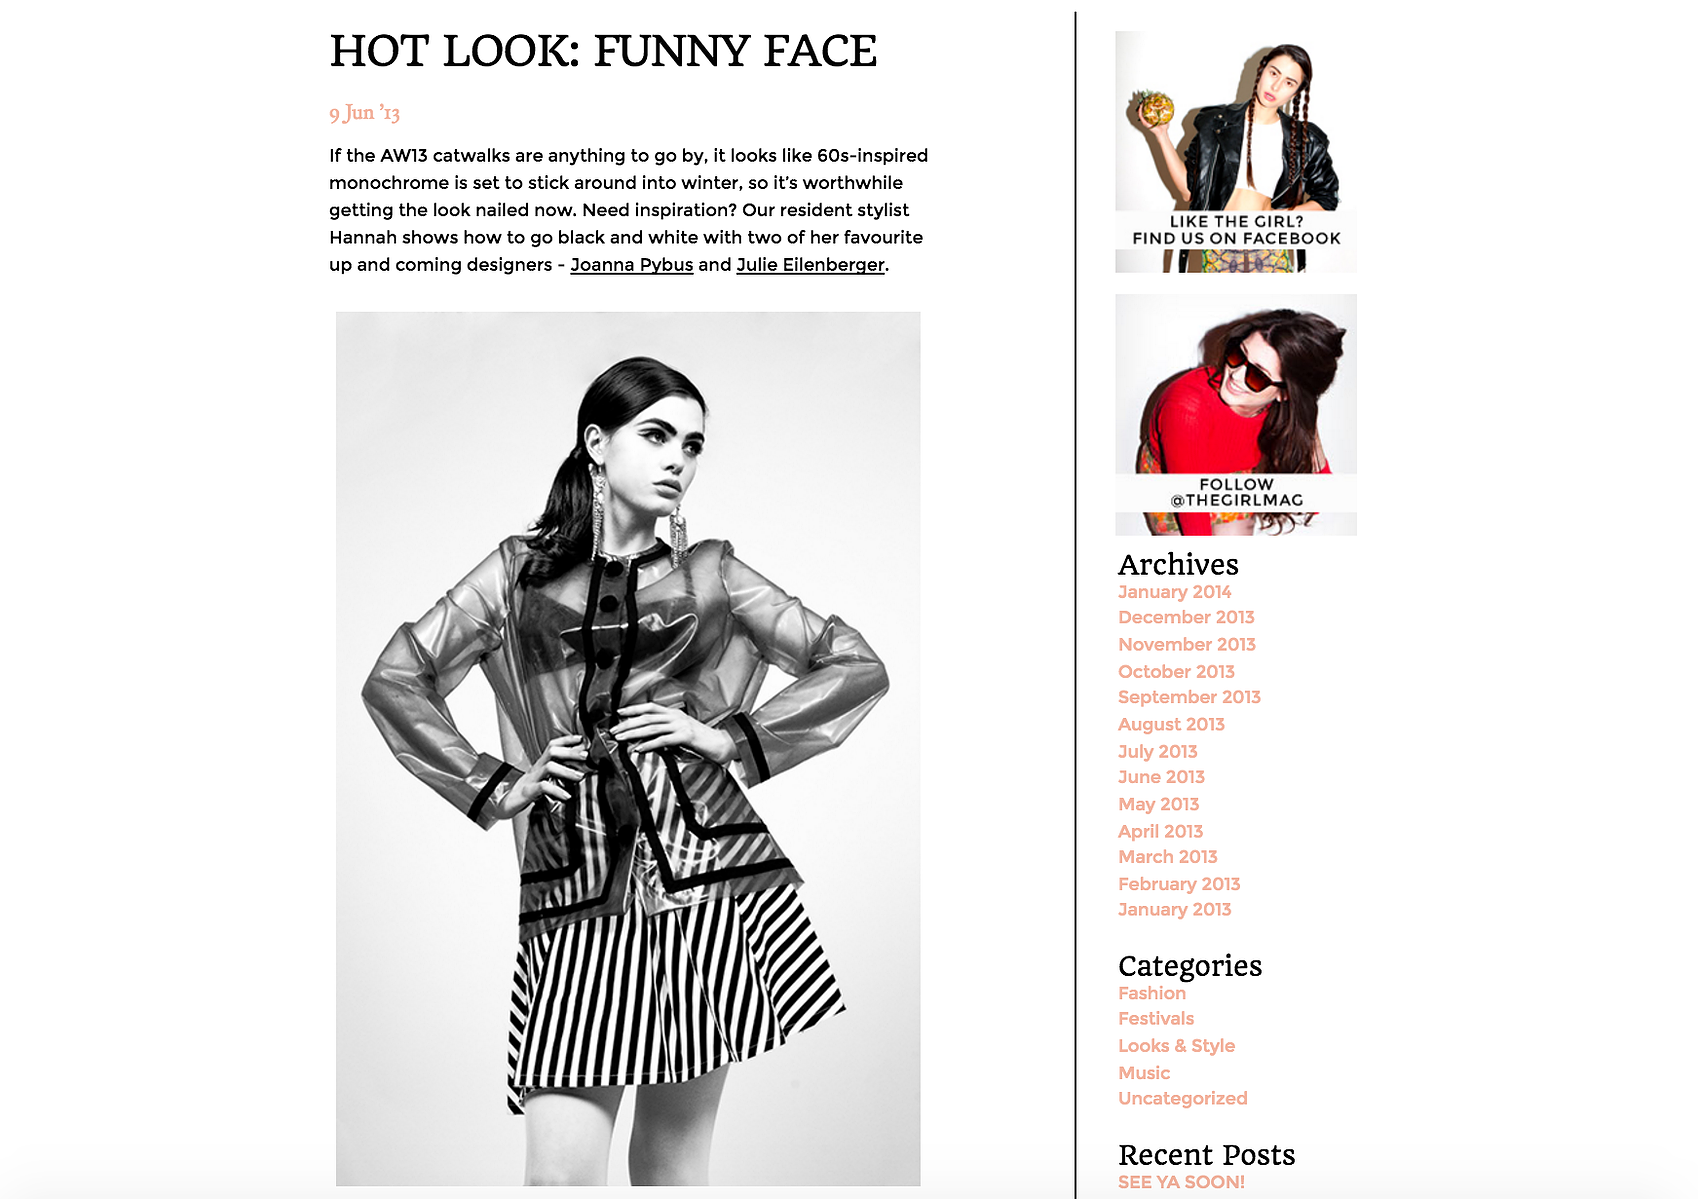1698x1199 pixels.
Task: Open the monochrome fashion model photo
Action: 628,749
